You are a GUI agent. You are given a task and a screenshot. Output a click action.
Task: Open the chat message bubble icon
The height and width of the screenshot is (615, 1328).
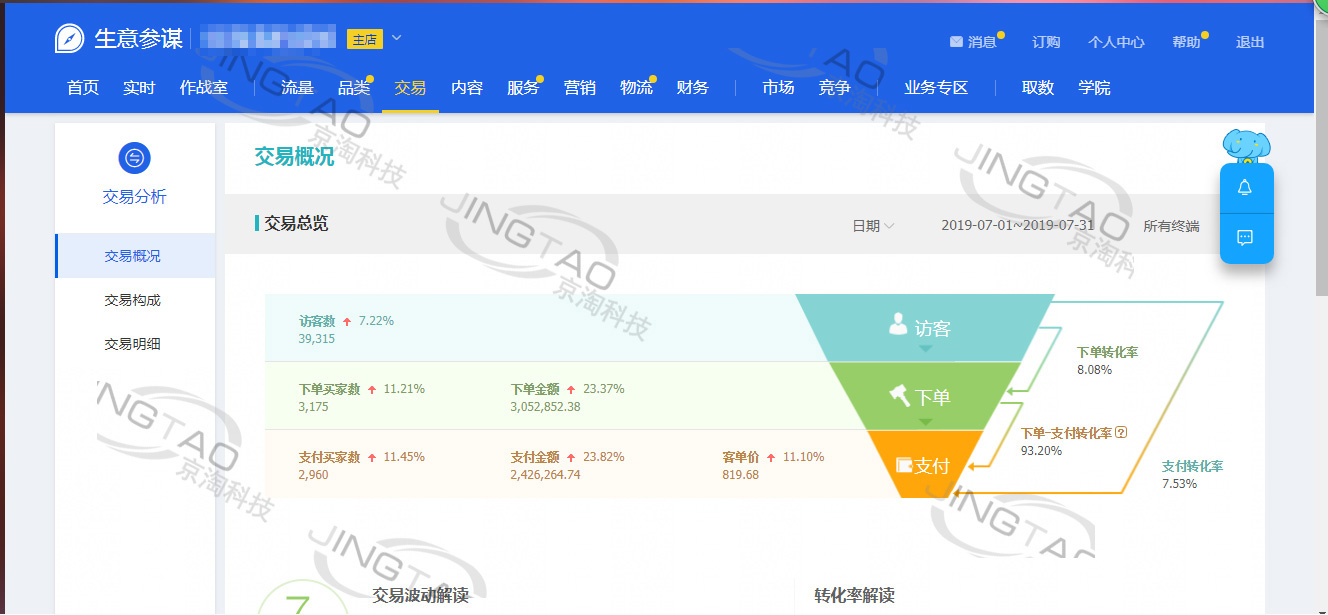click(1245, 238)
